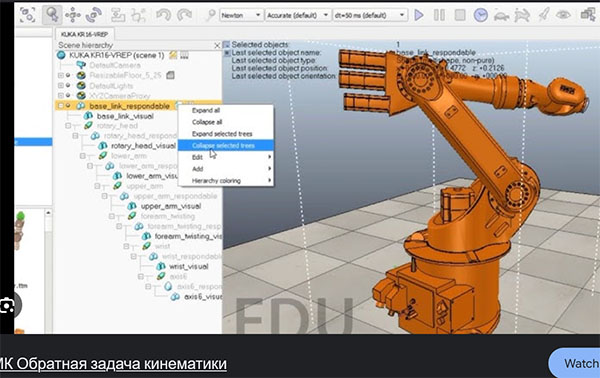Select lower_arm_visual shape entry

click(x=152, y=176)
